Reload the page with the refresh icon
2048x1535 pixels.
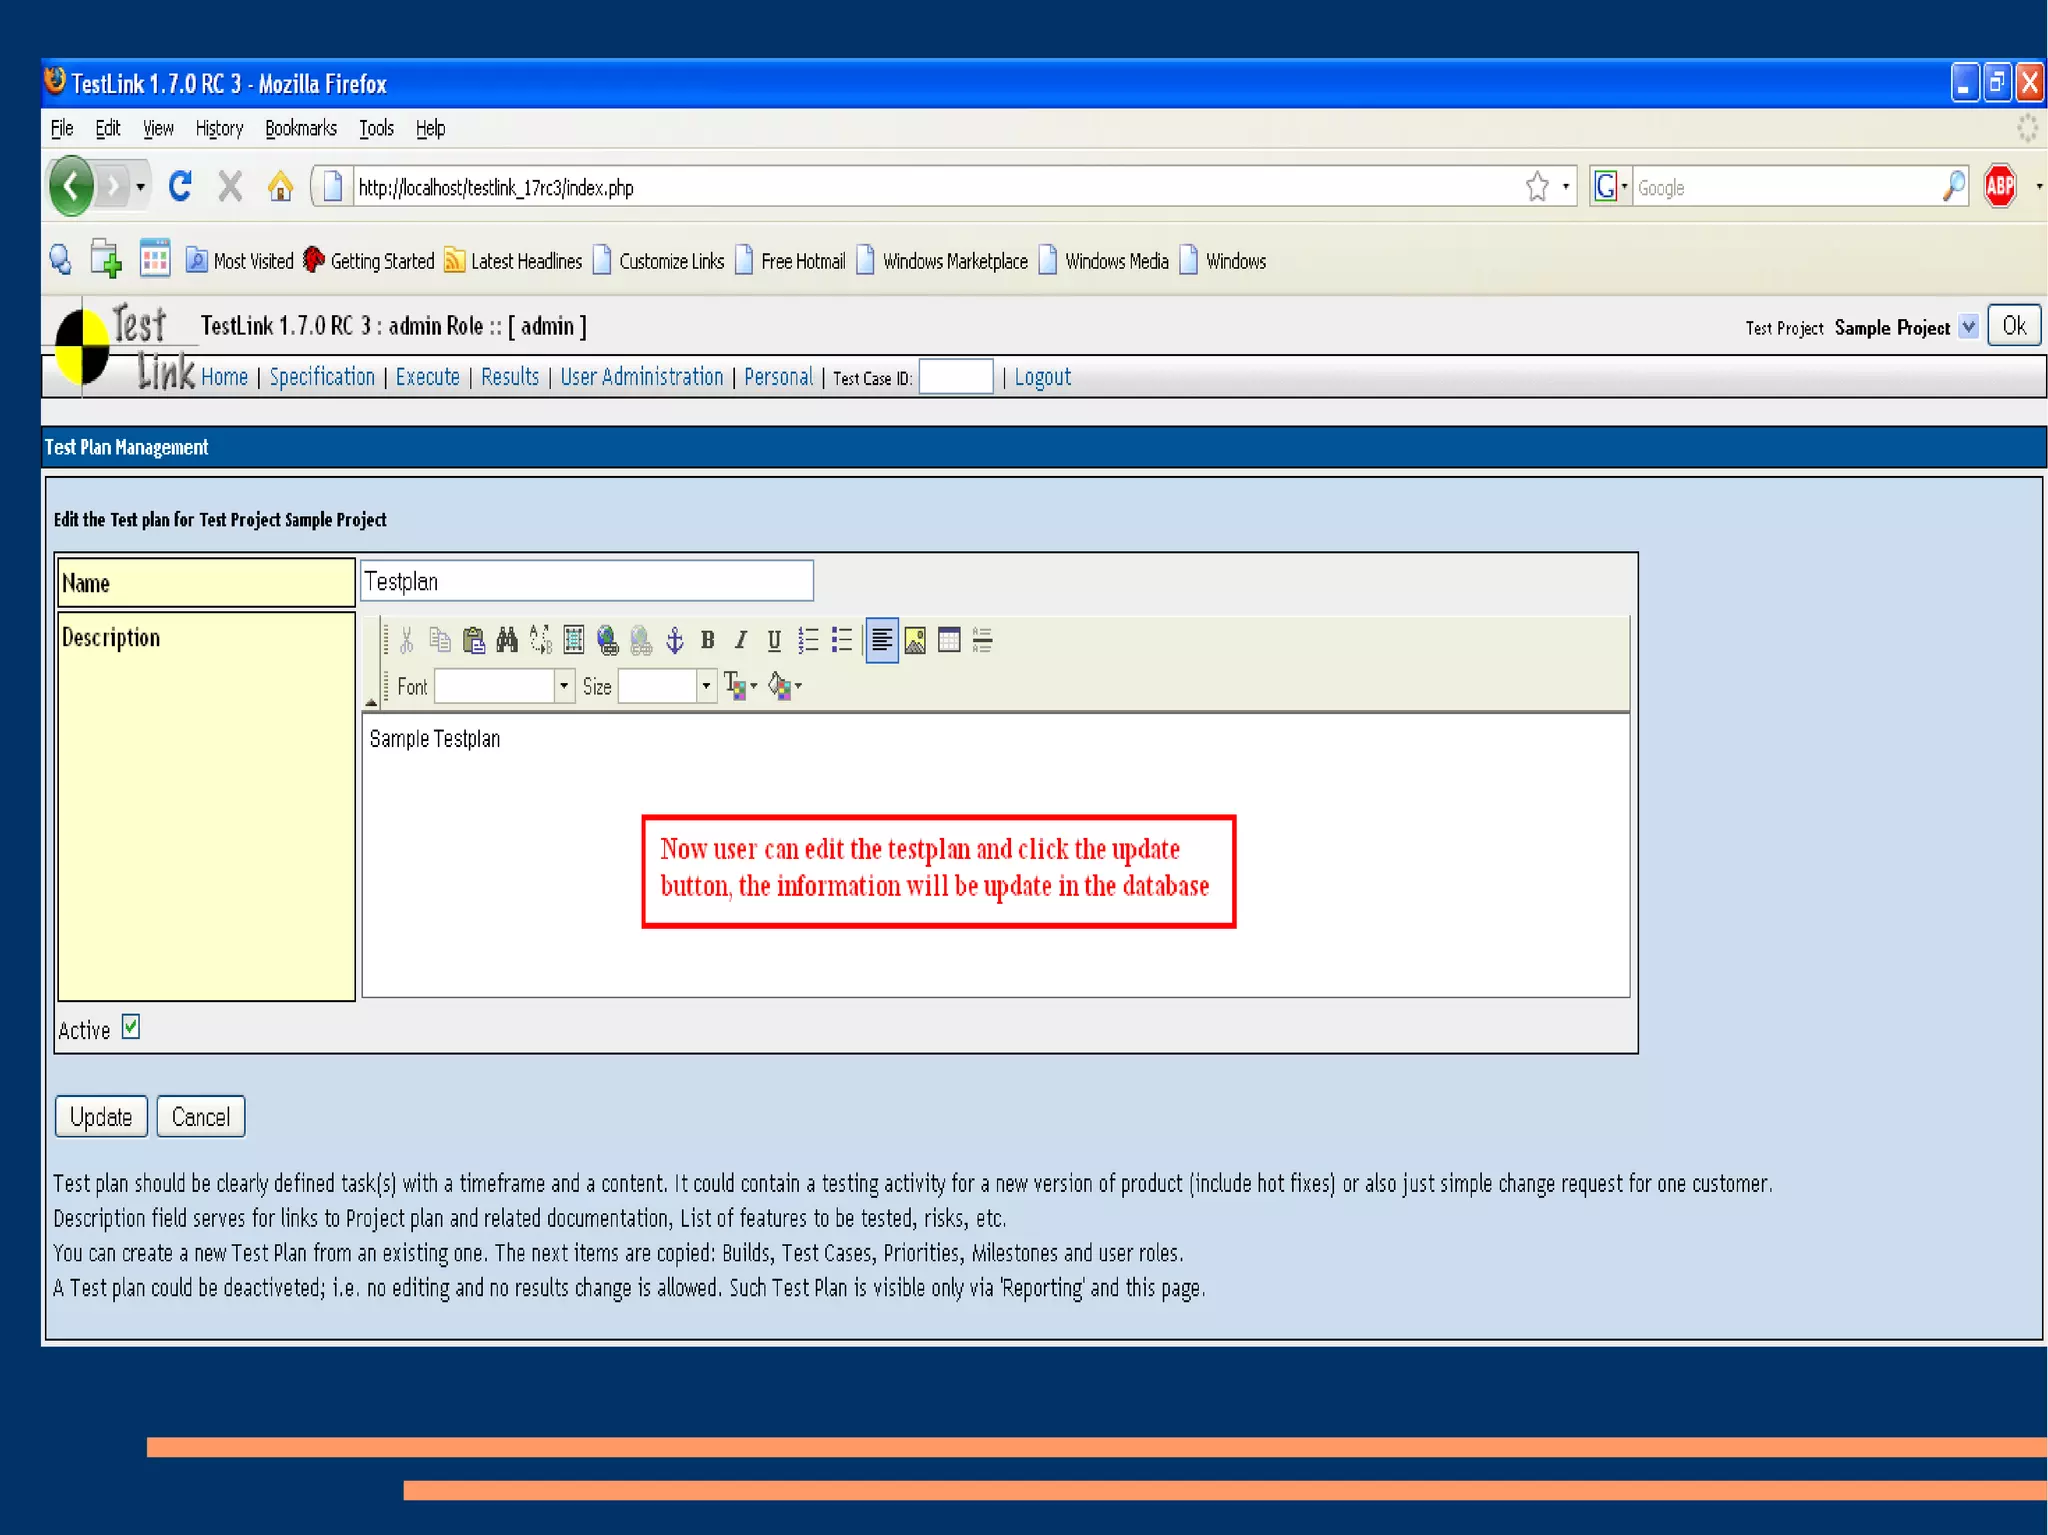pyautogui.click(x=181, y=186)
